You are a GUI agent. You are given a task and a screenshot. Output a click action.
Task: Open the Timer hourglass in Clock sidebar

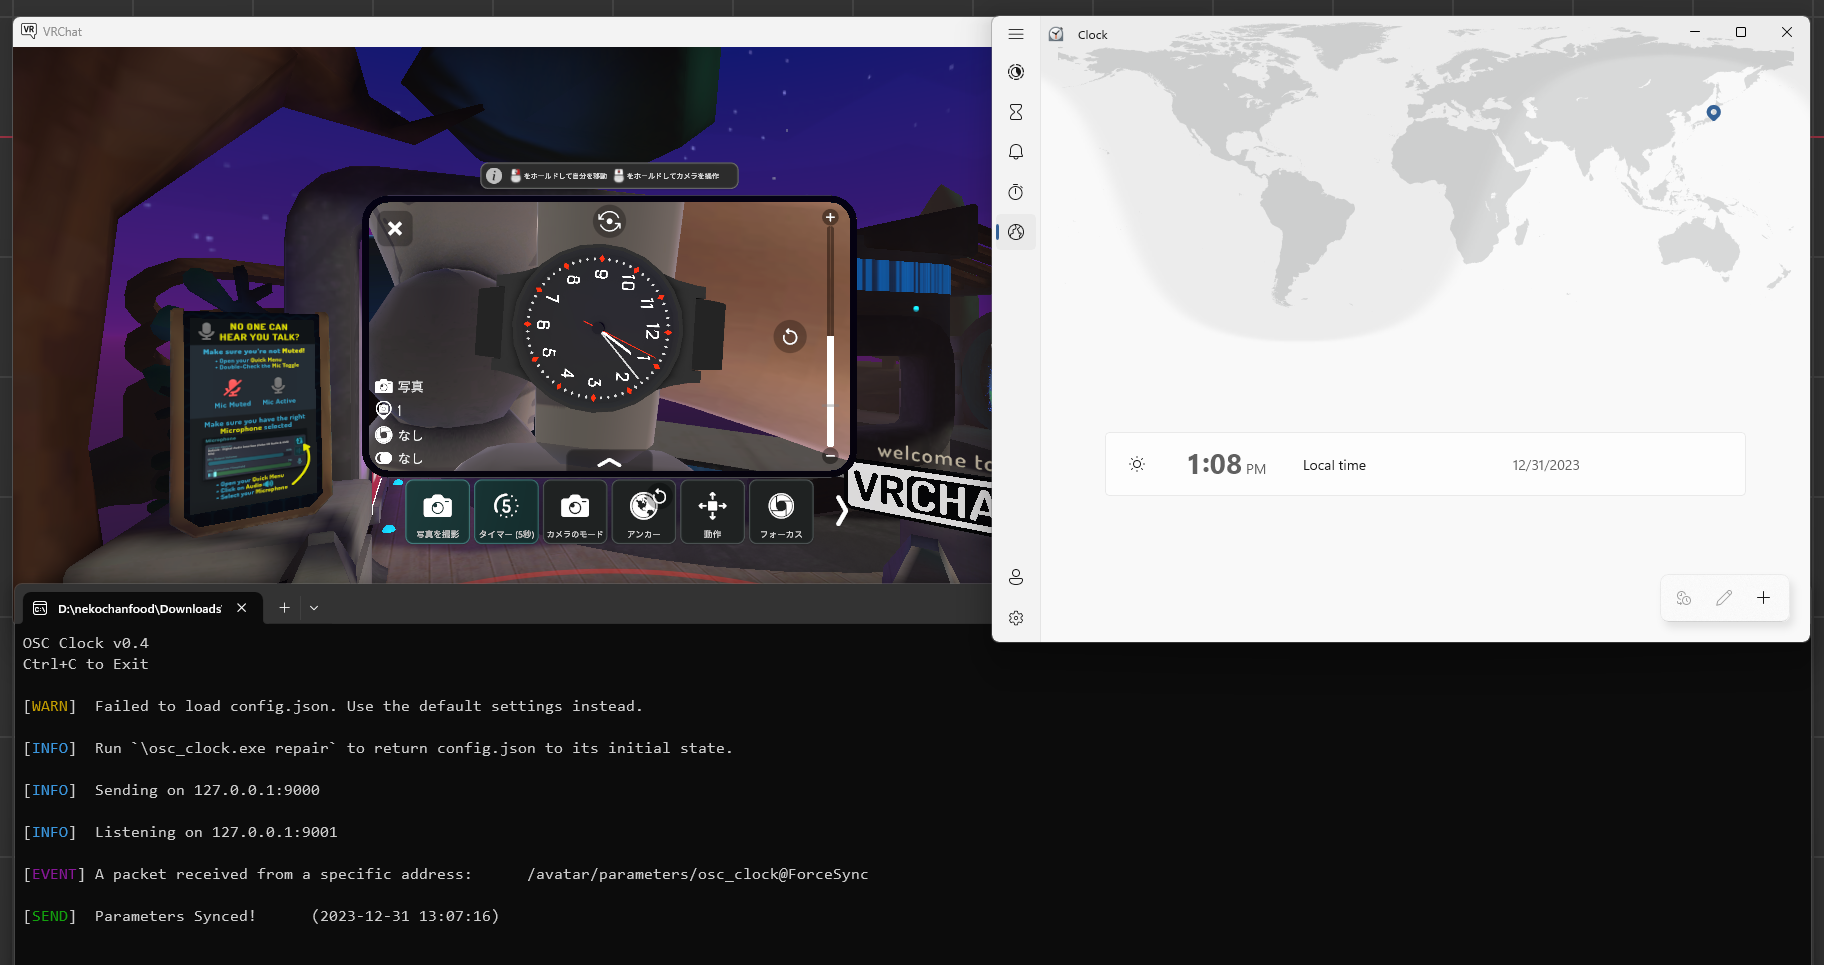[x=1016, y=112]
